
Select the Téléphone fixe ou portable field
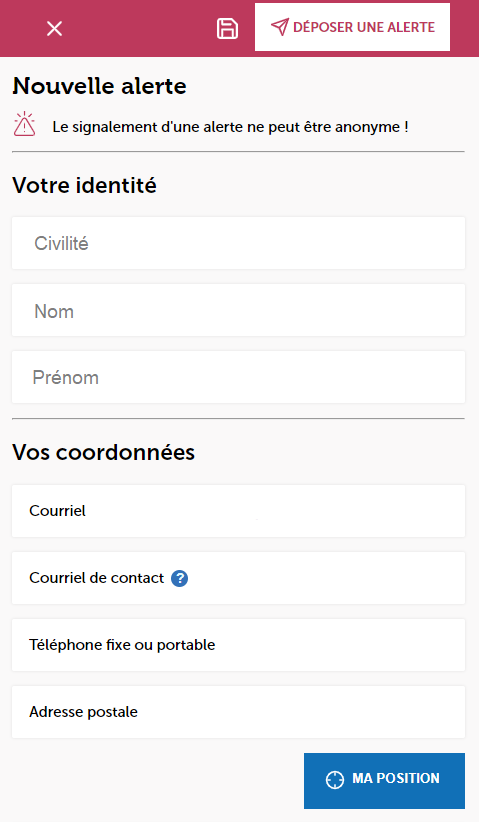[238, 645]
